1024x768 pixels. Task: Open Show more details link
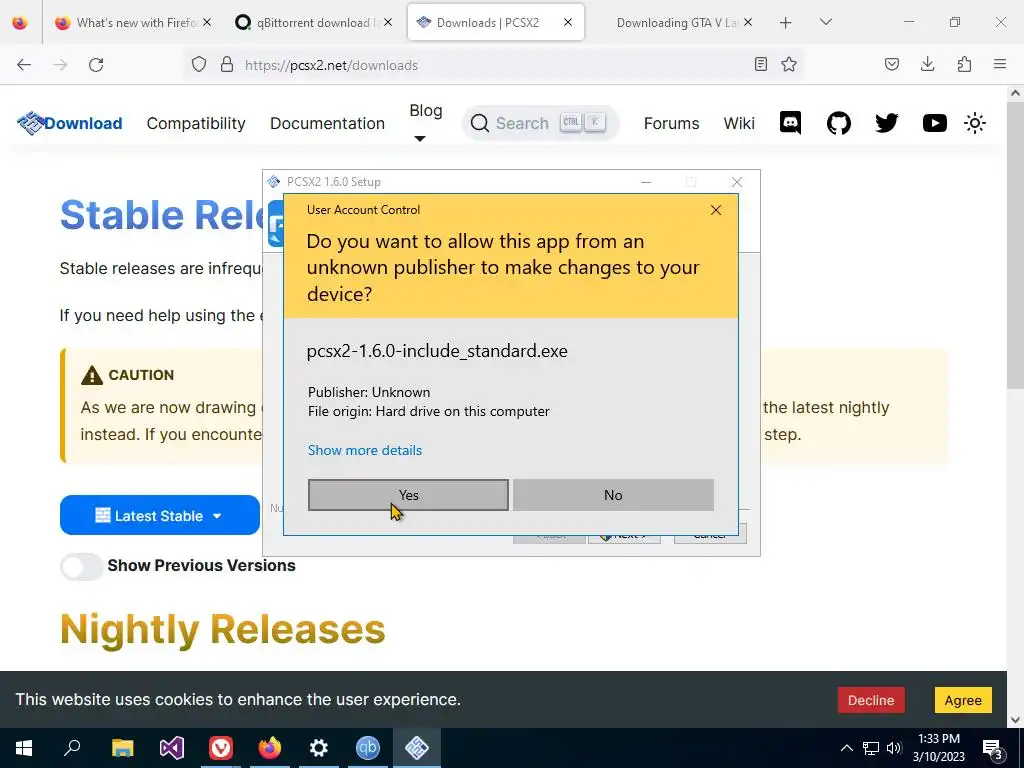pos(364,450)
